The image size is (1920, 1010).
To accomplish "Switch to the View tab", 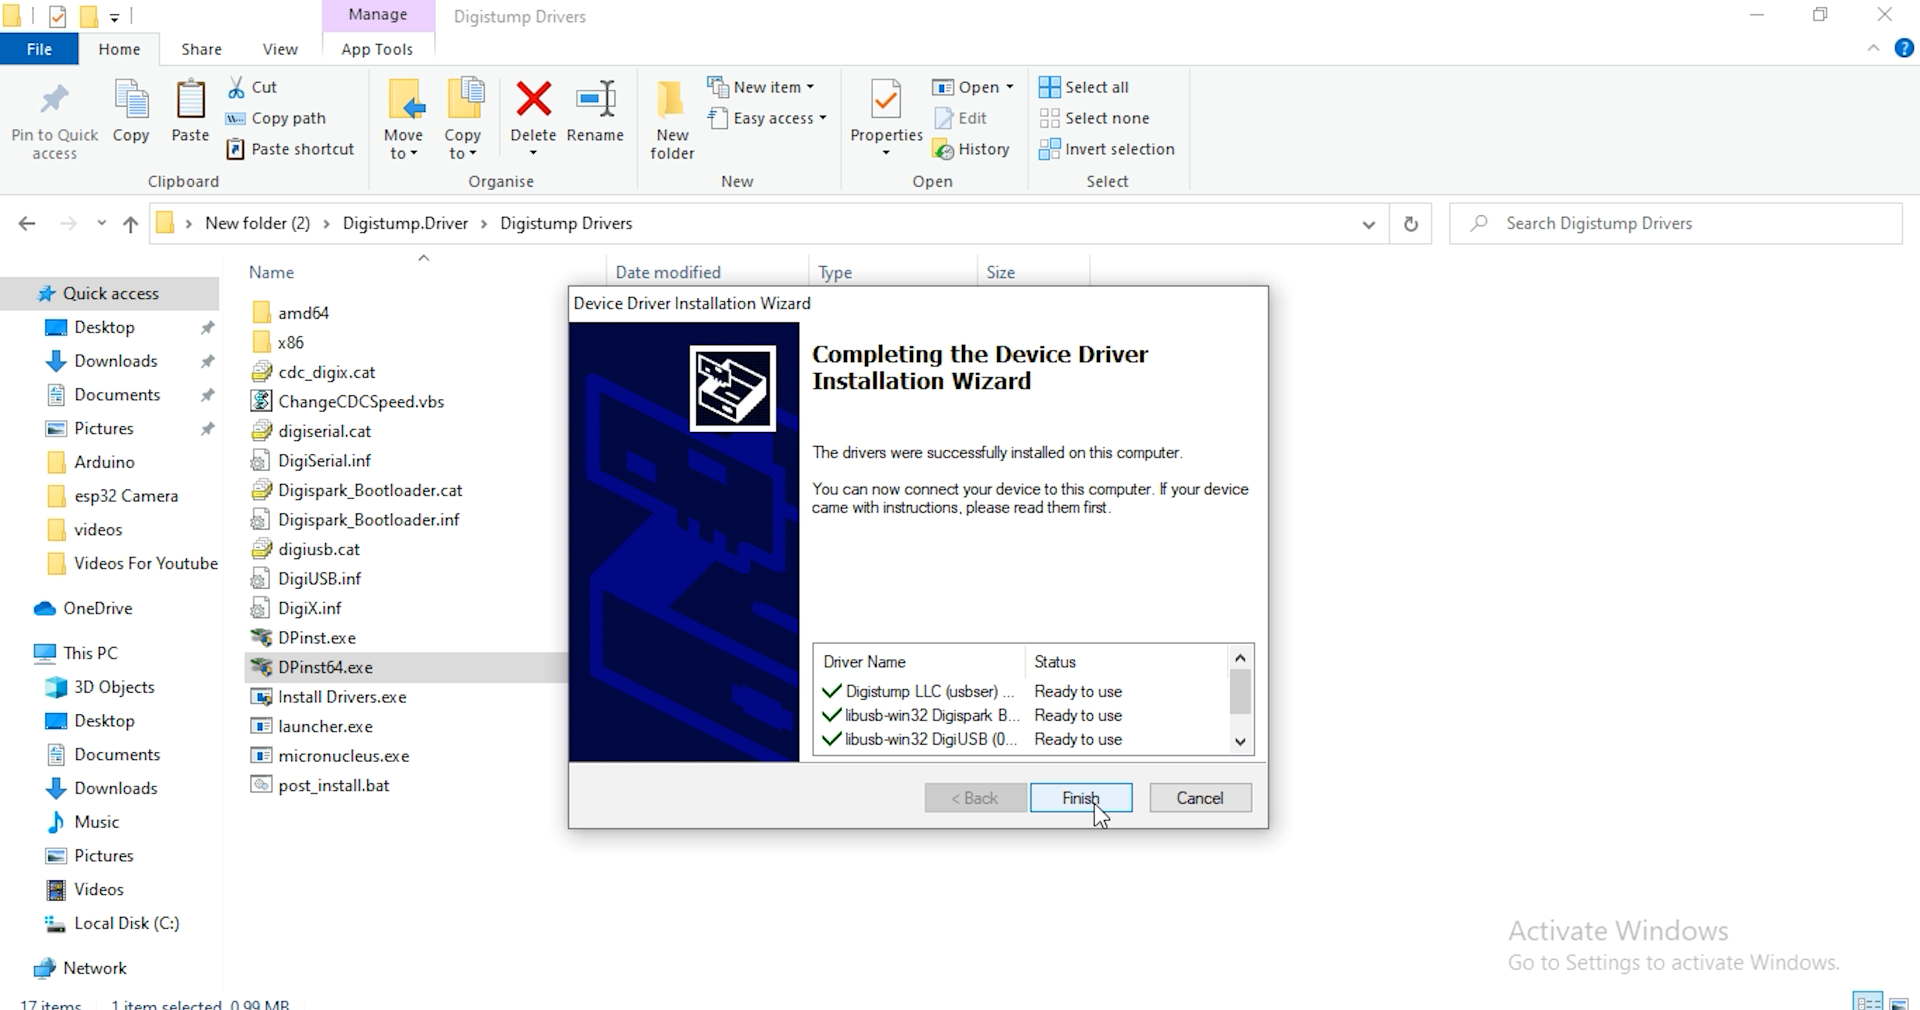I will (279, 48).
